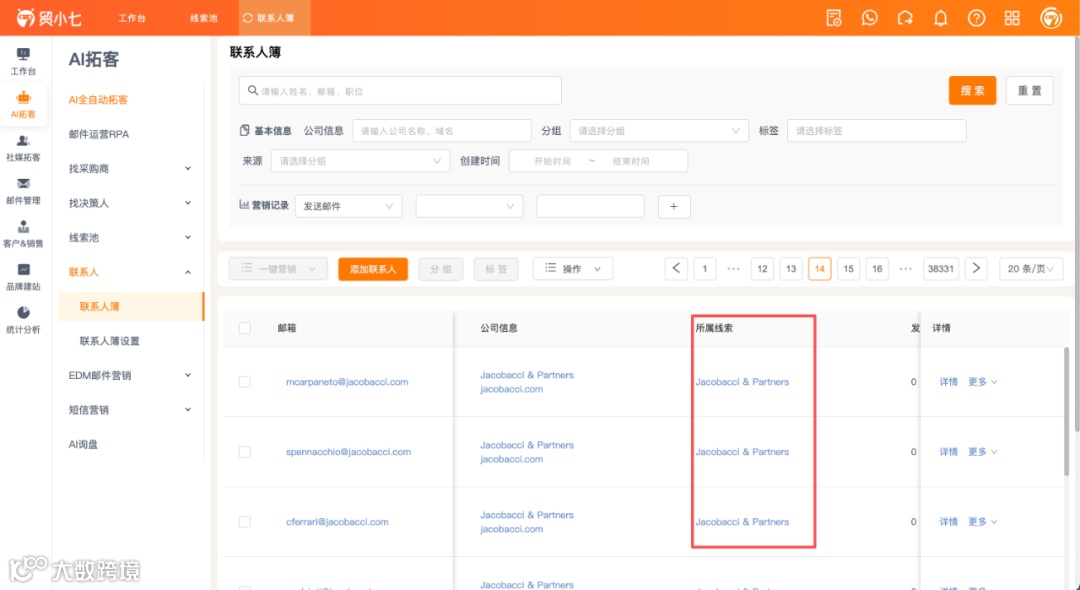Open cferrari row's 所属线索 Jacobacci & Partners link
Screen dimensions: 1080x590
click(x=742, y=522)
